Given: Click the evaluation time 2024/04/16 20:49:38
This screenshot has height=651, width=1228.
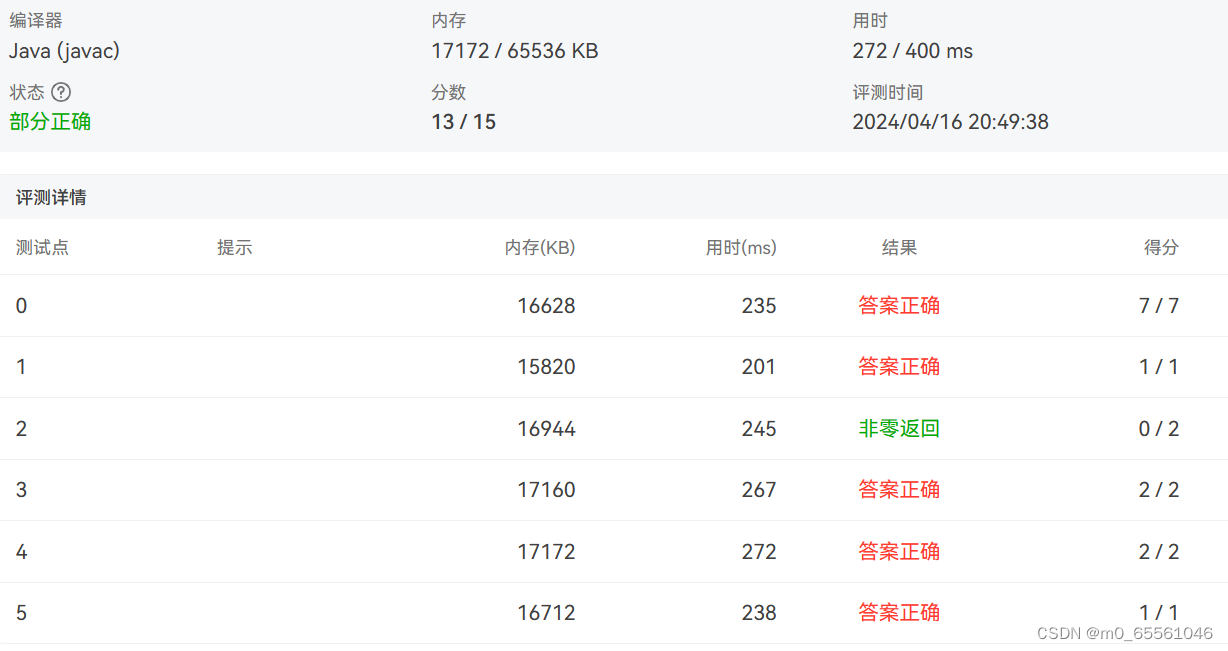Looking at the screenshot, I should (x=950, y=121).
